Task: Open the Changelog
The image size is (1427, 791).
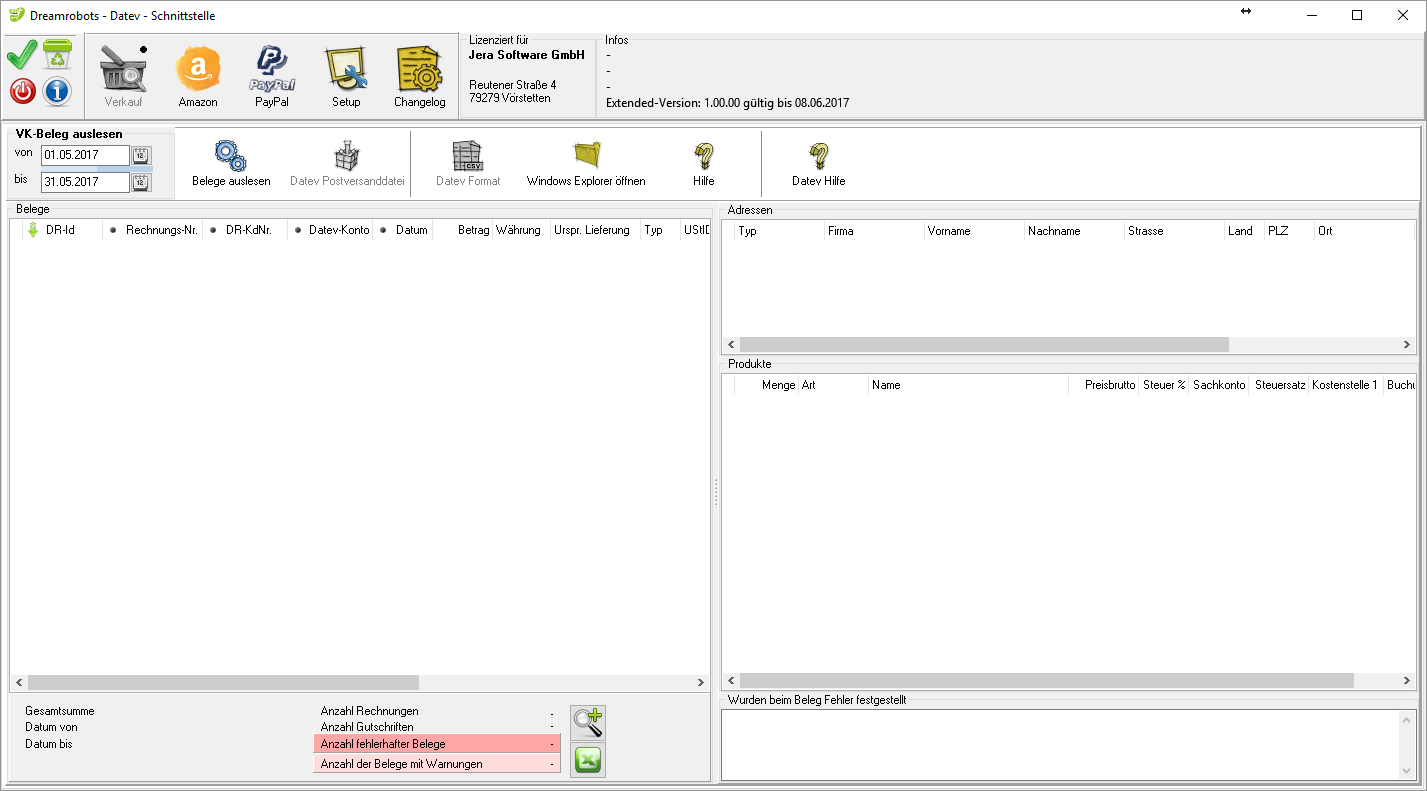Action: pyautogui.click(x=420, y=77)
